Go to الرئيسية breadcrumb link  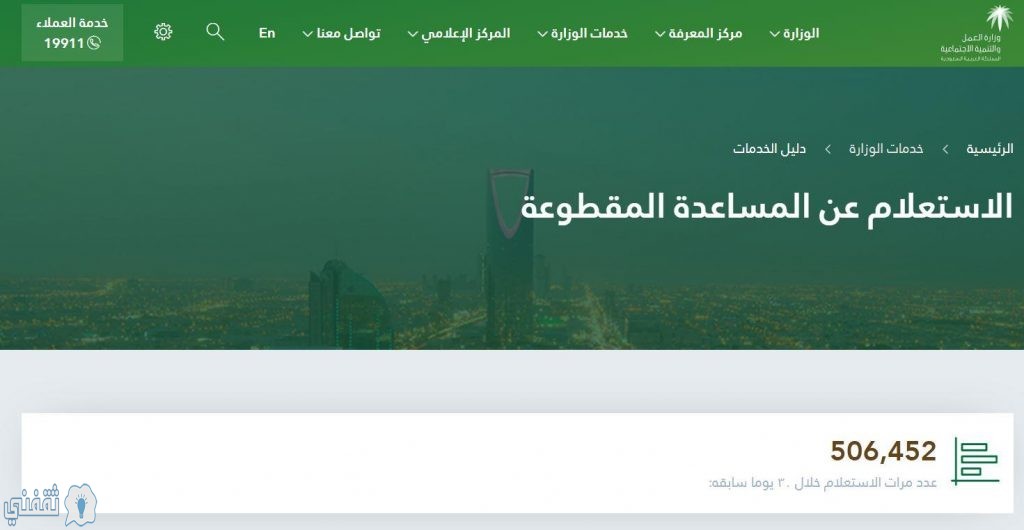click(x=990, y=149)
